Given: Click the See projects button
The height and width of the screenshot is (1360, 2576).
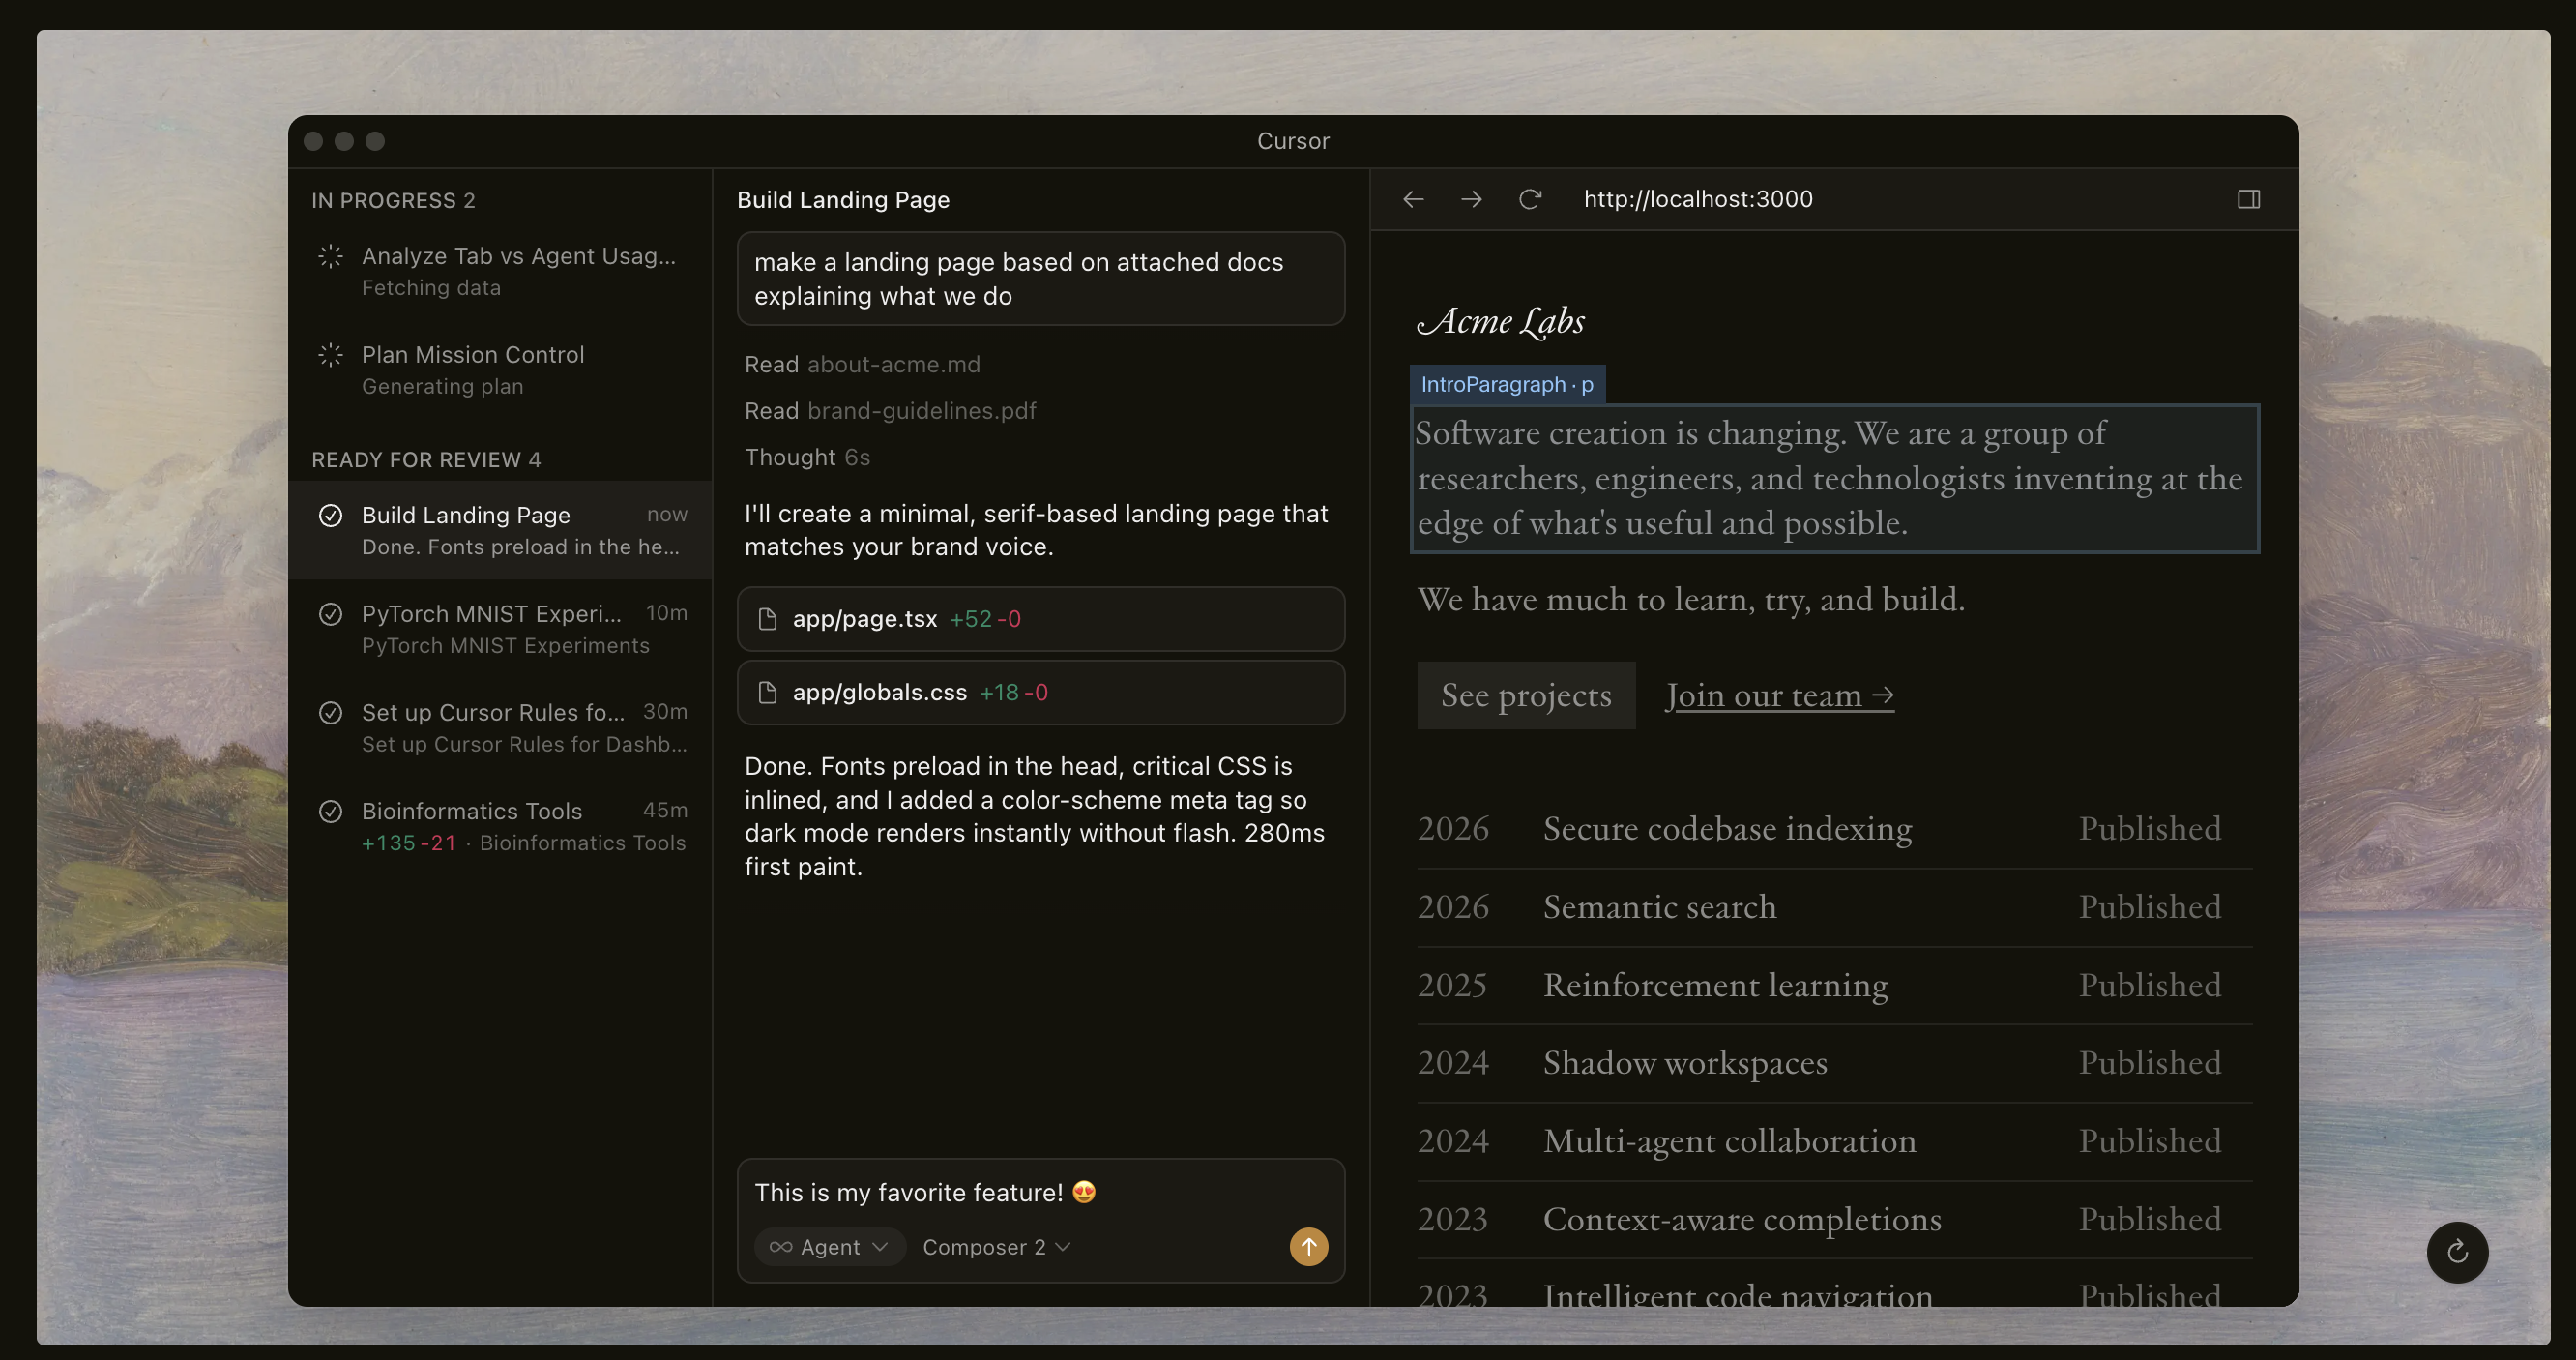Looking at the screenshot, I should (1526, 695).
